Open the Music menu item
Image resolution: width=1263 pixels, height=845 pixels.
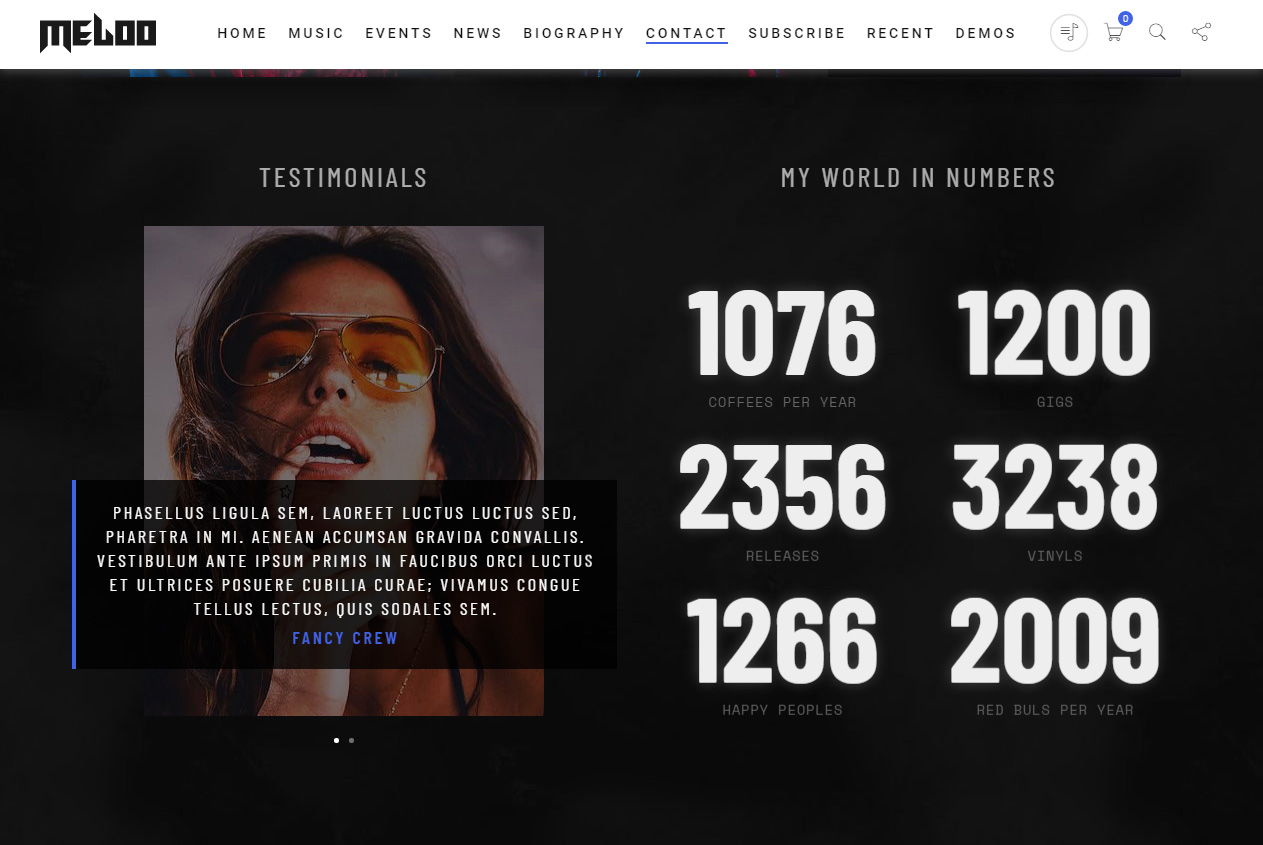(x=316, y=33)
